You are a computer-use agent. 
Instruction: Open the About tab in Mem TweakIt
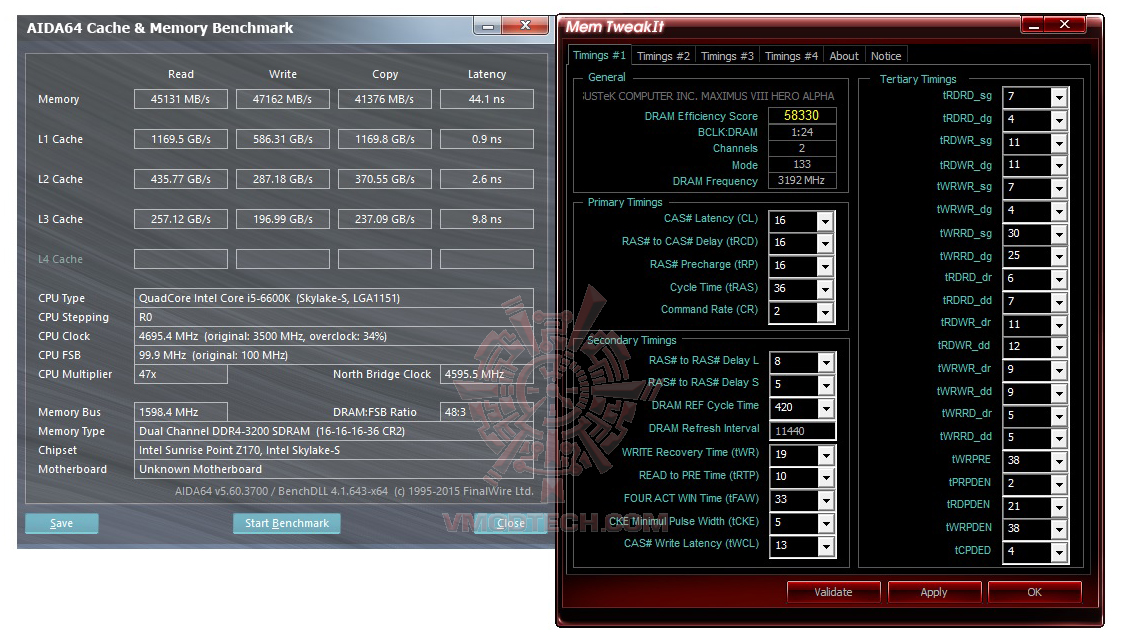point(844,56)
